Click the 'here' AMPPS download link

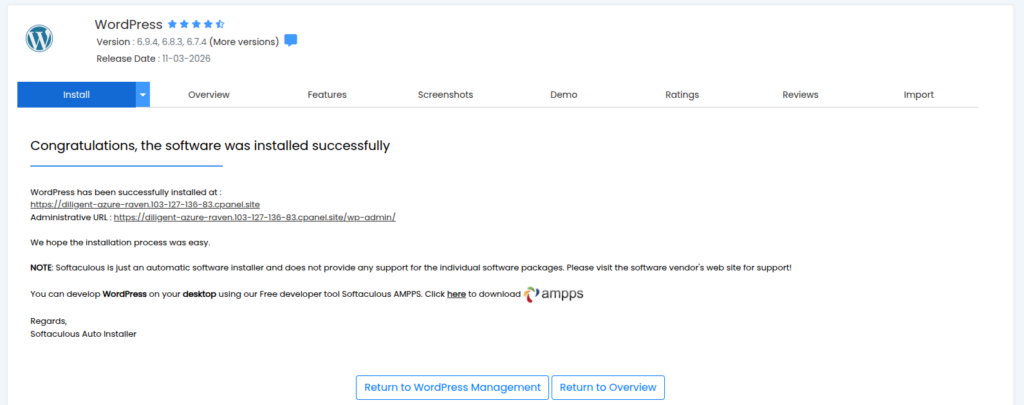[456, 295]
